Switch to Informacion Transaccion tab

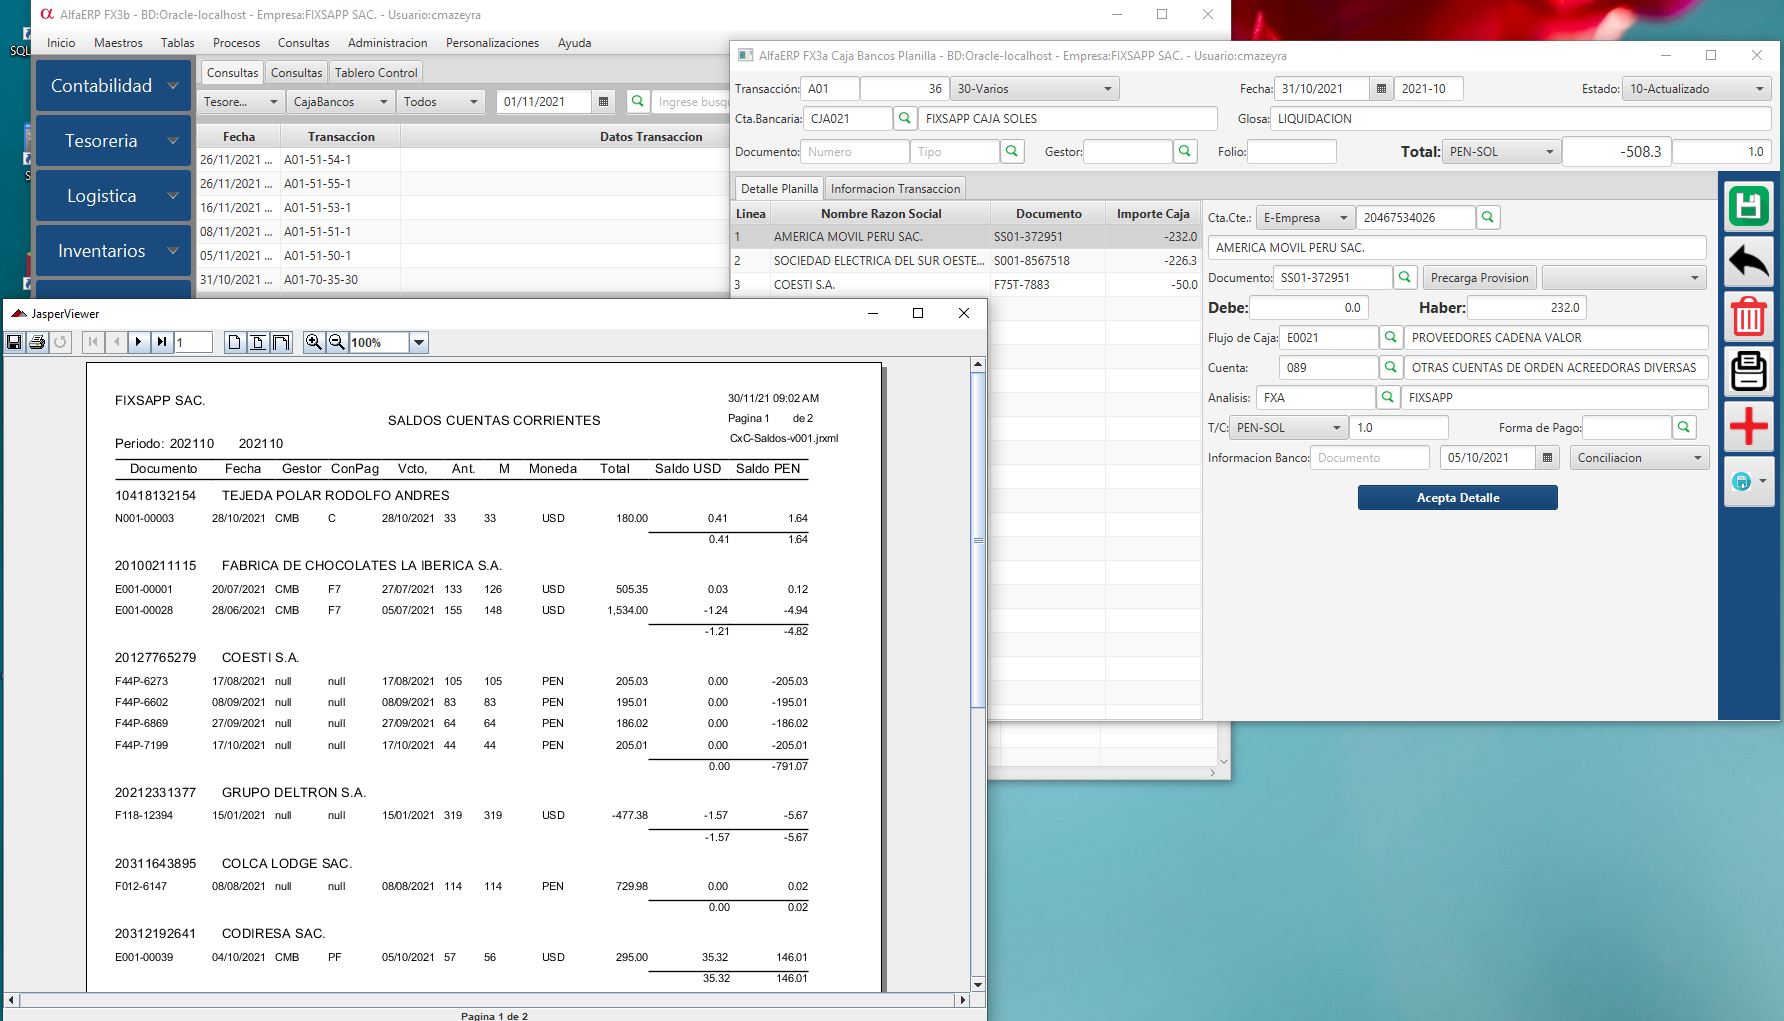tap(895, 189)
